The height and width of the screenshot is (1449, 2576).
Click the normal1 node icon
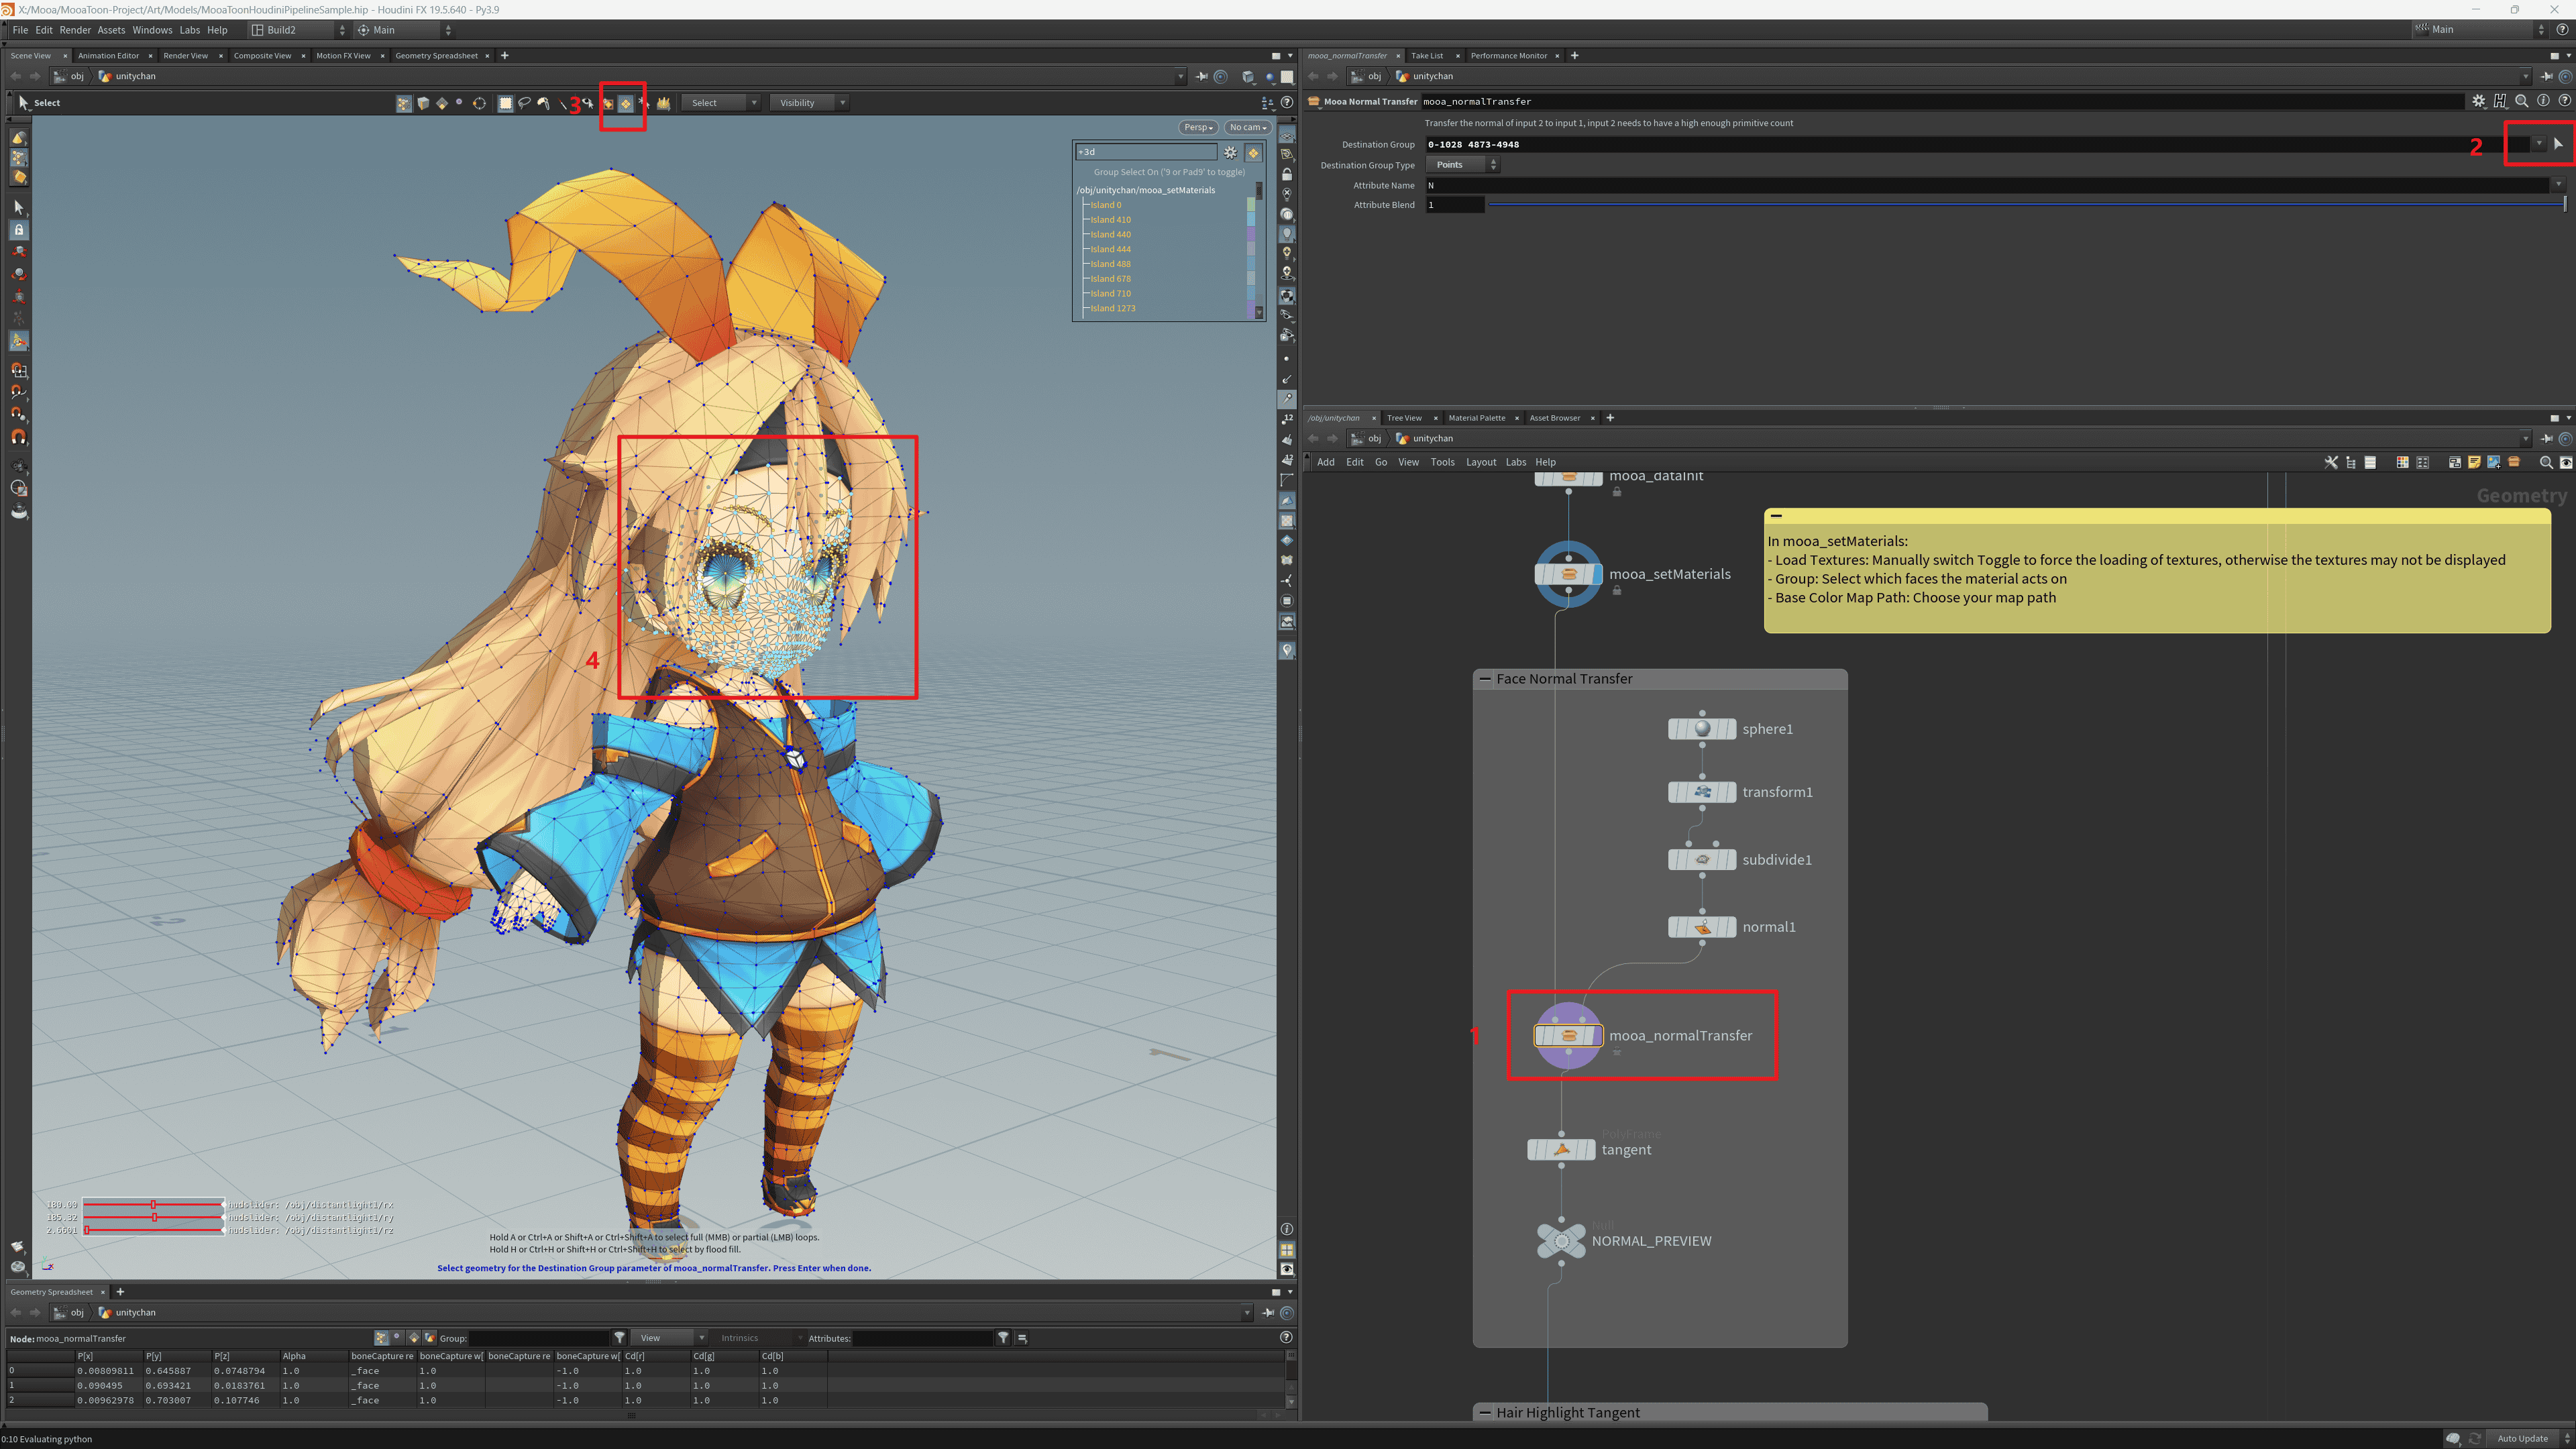pyautogui.click(x=1702, y=927)
